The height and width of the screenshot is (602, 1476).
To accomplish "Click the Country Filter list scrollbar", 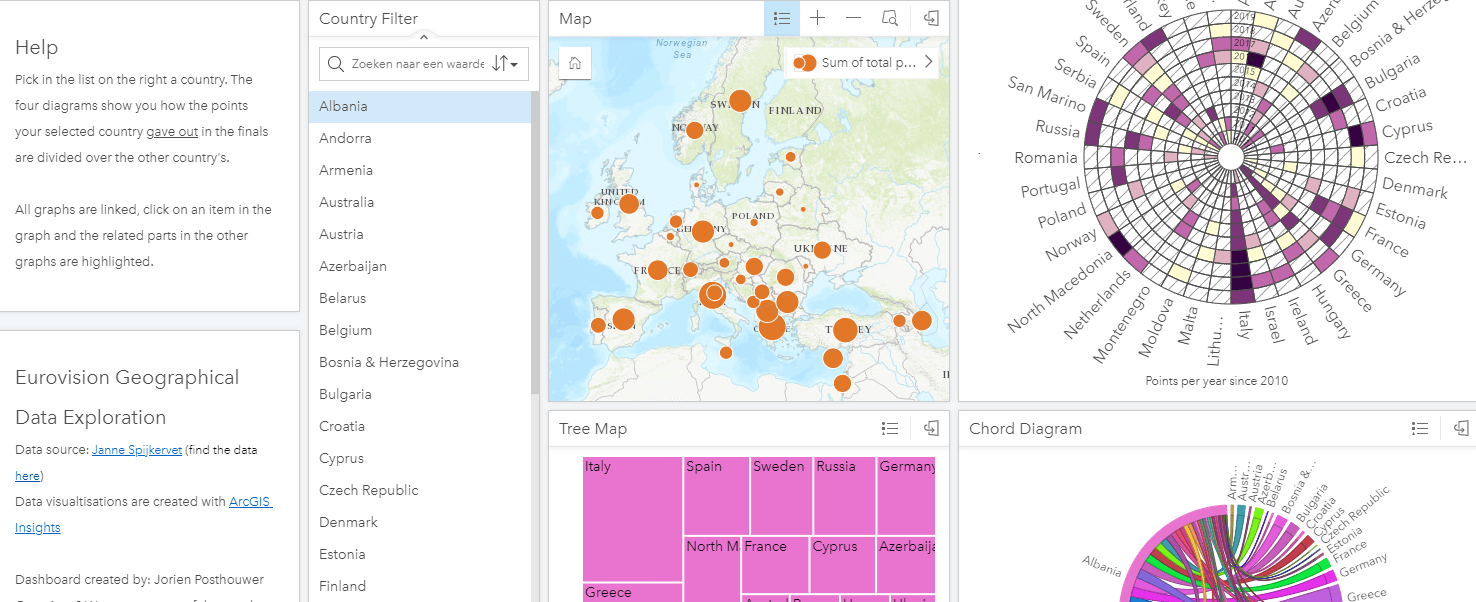I will 535,245.
